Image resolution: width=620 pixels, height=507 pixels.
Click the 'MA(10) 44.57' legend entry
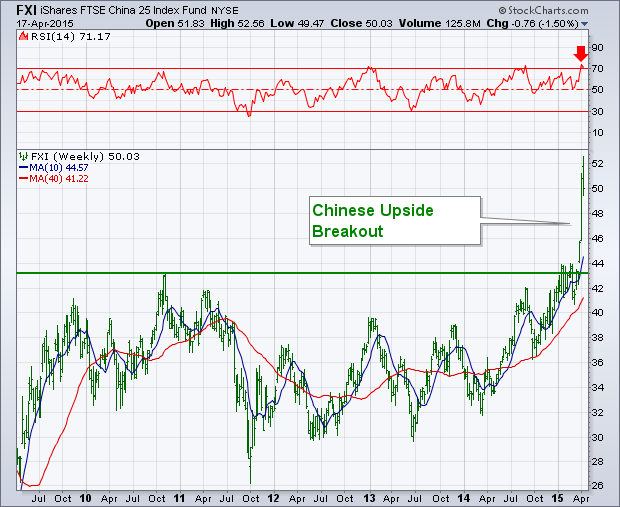coord(54,168)
